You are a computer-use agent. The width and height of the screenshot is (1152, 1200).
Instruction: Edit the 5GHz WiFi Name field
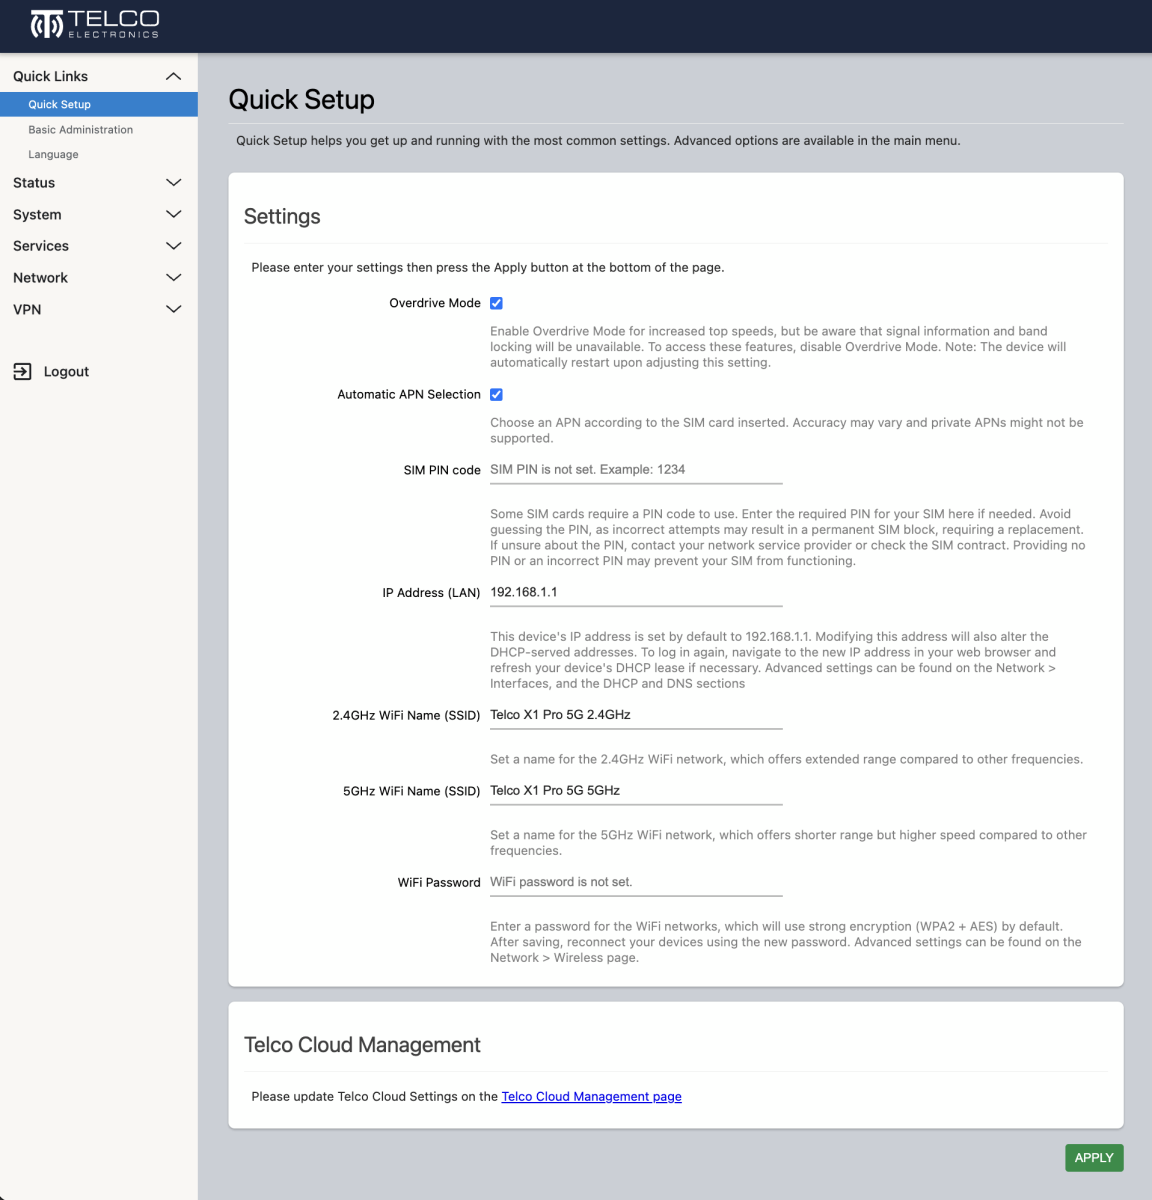636,791
